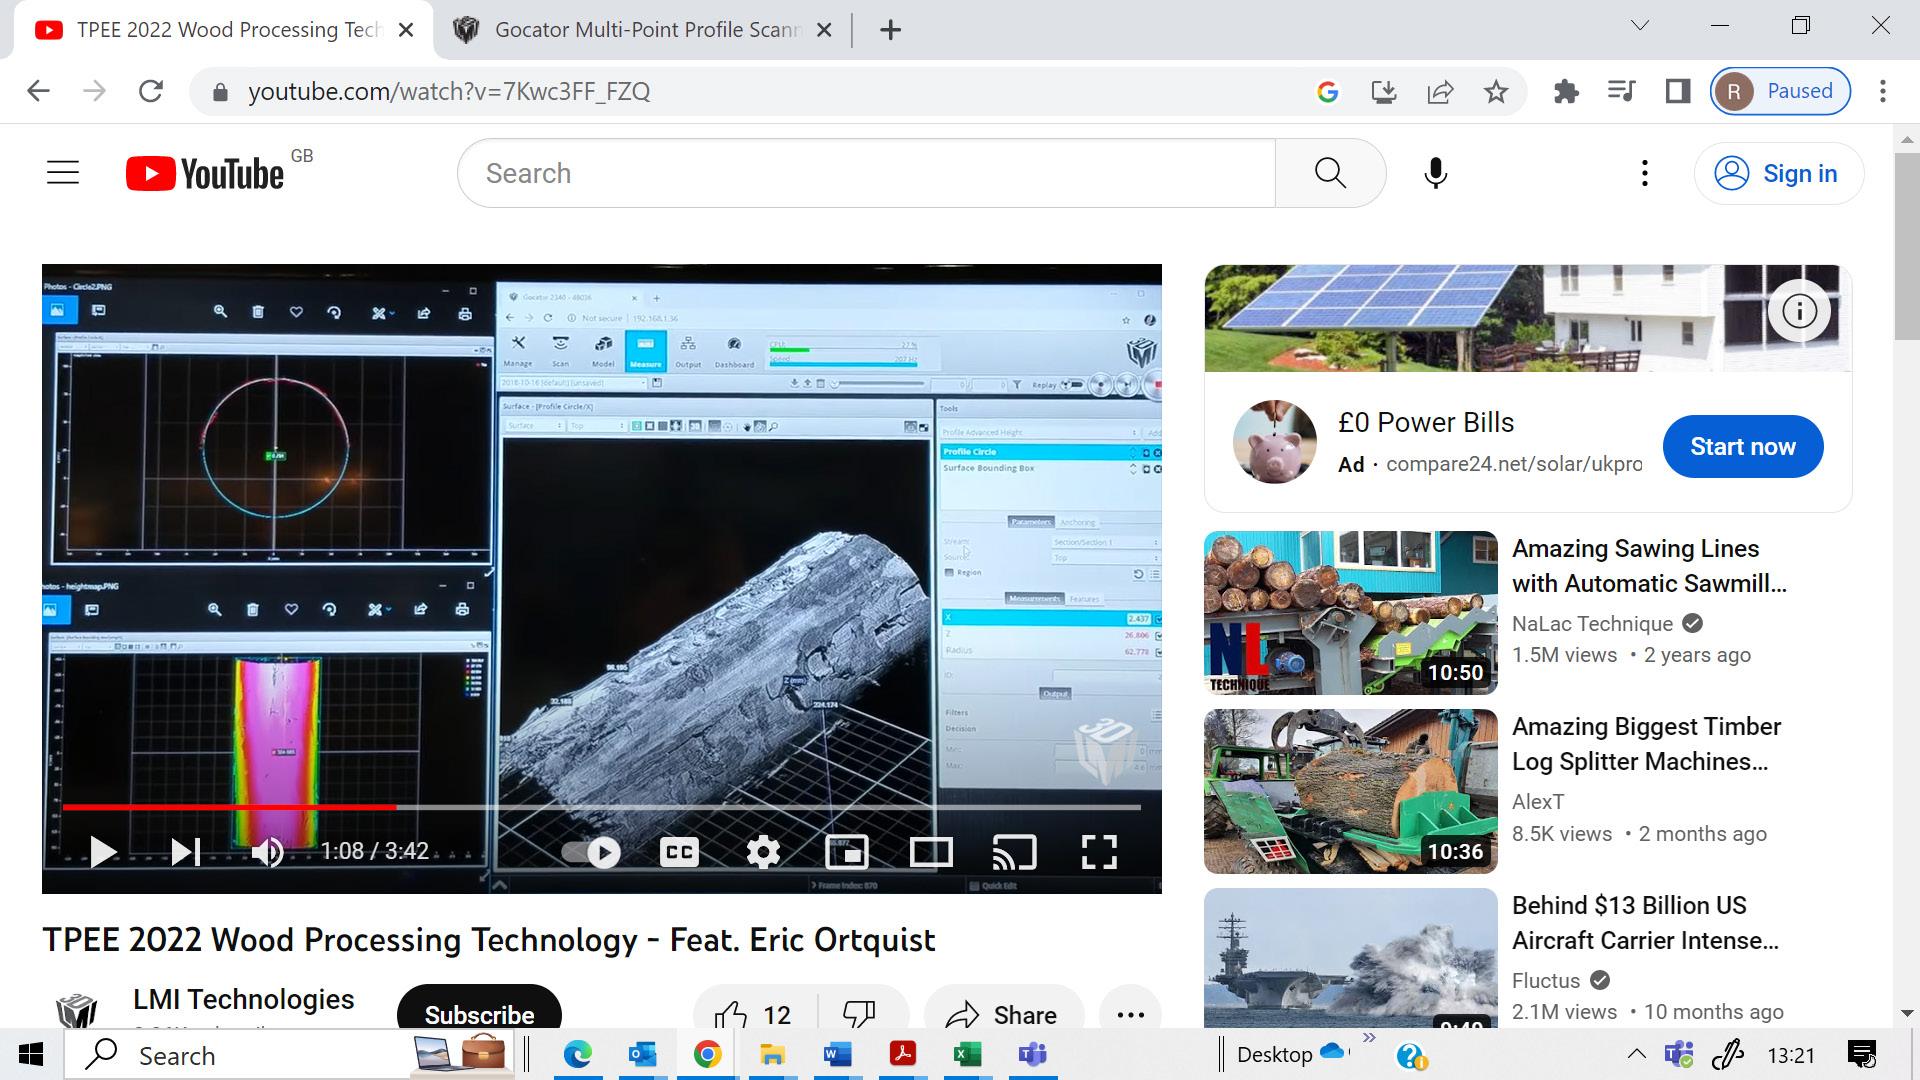
Task: Search with your voice microphone
Action: tap(1435, 173)
